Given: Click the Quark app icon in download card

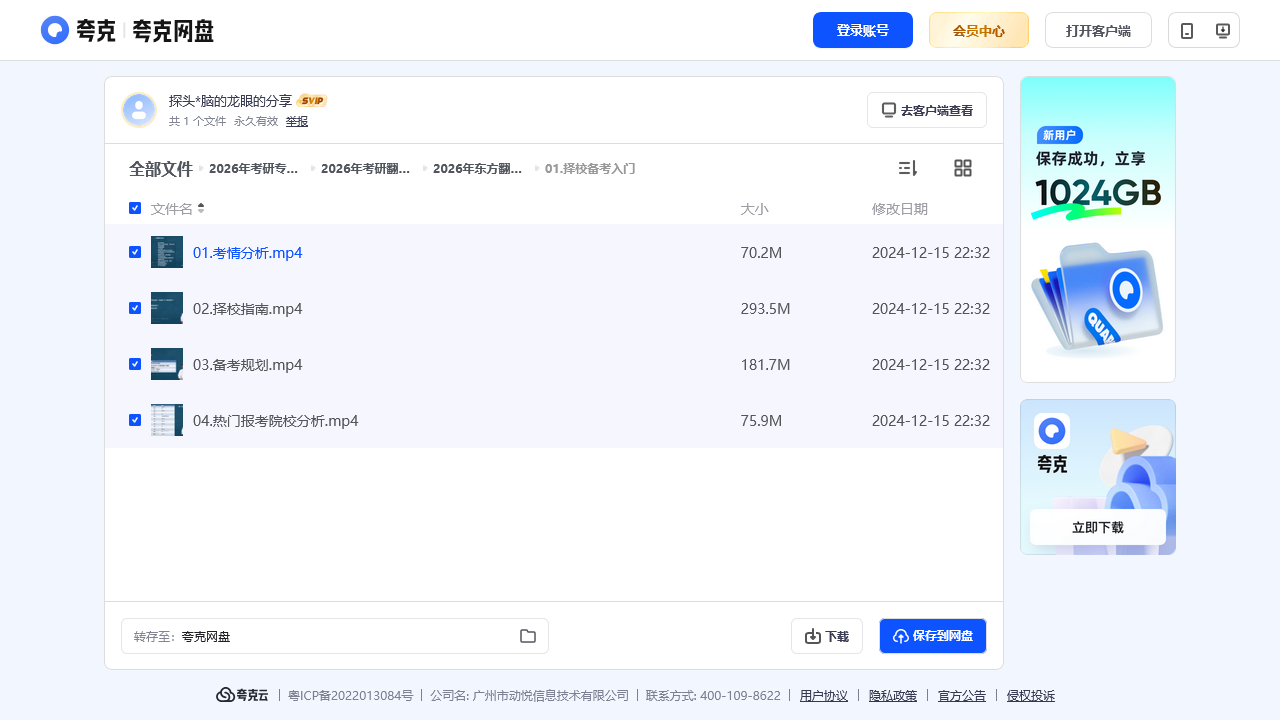Looking at the screenshot, I should [x=1052, y=431].
